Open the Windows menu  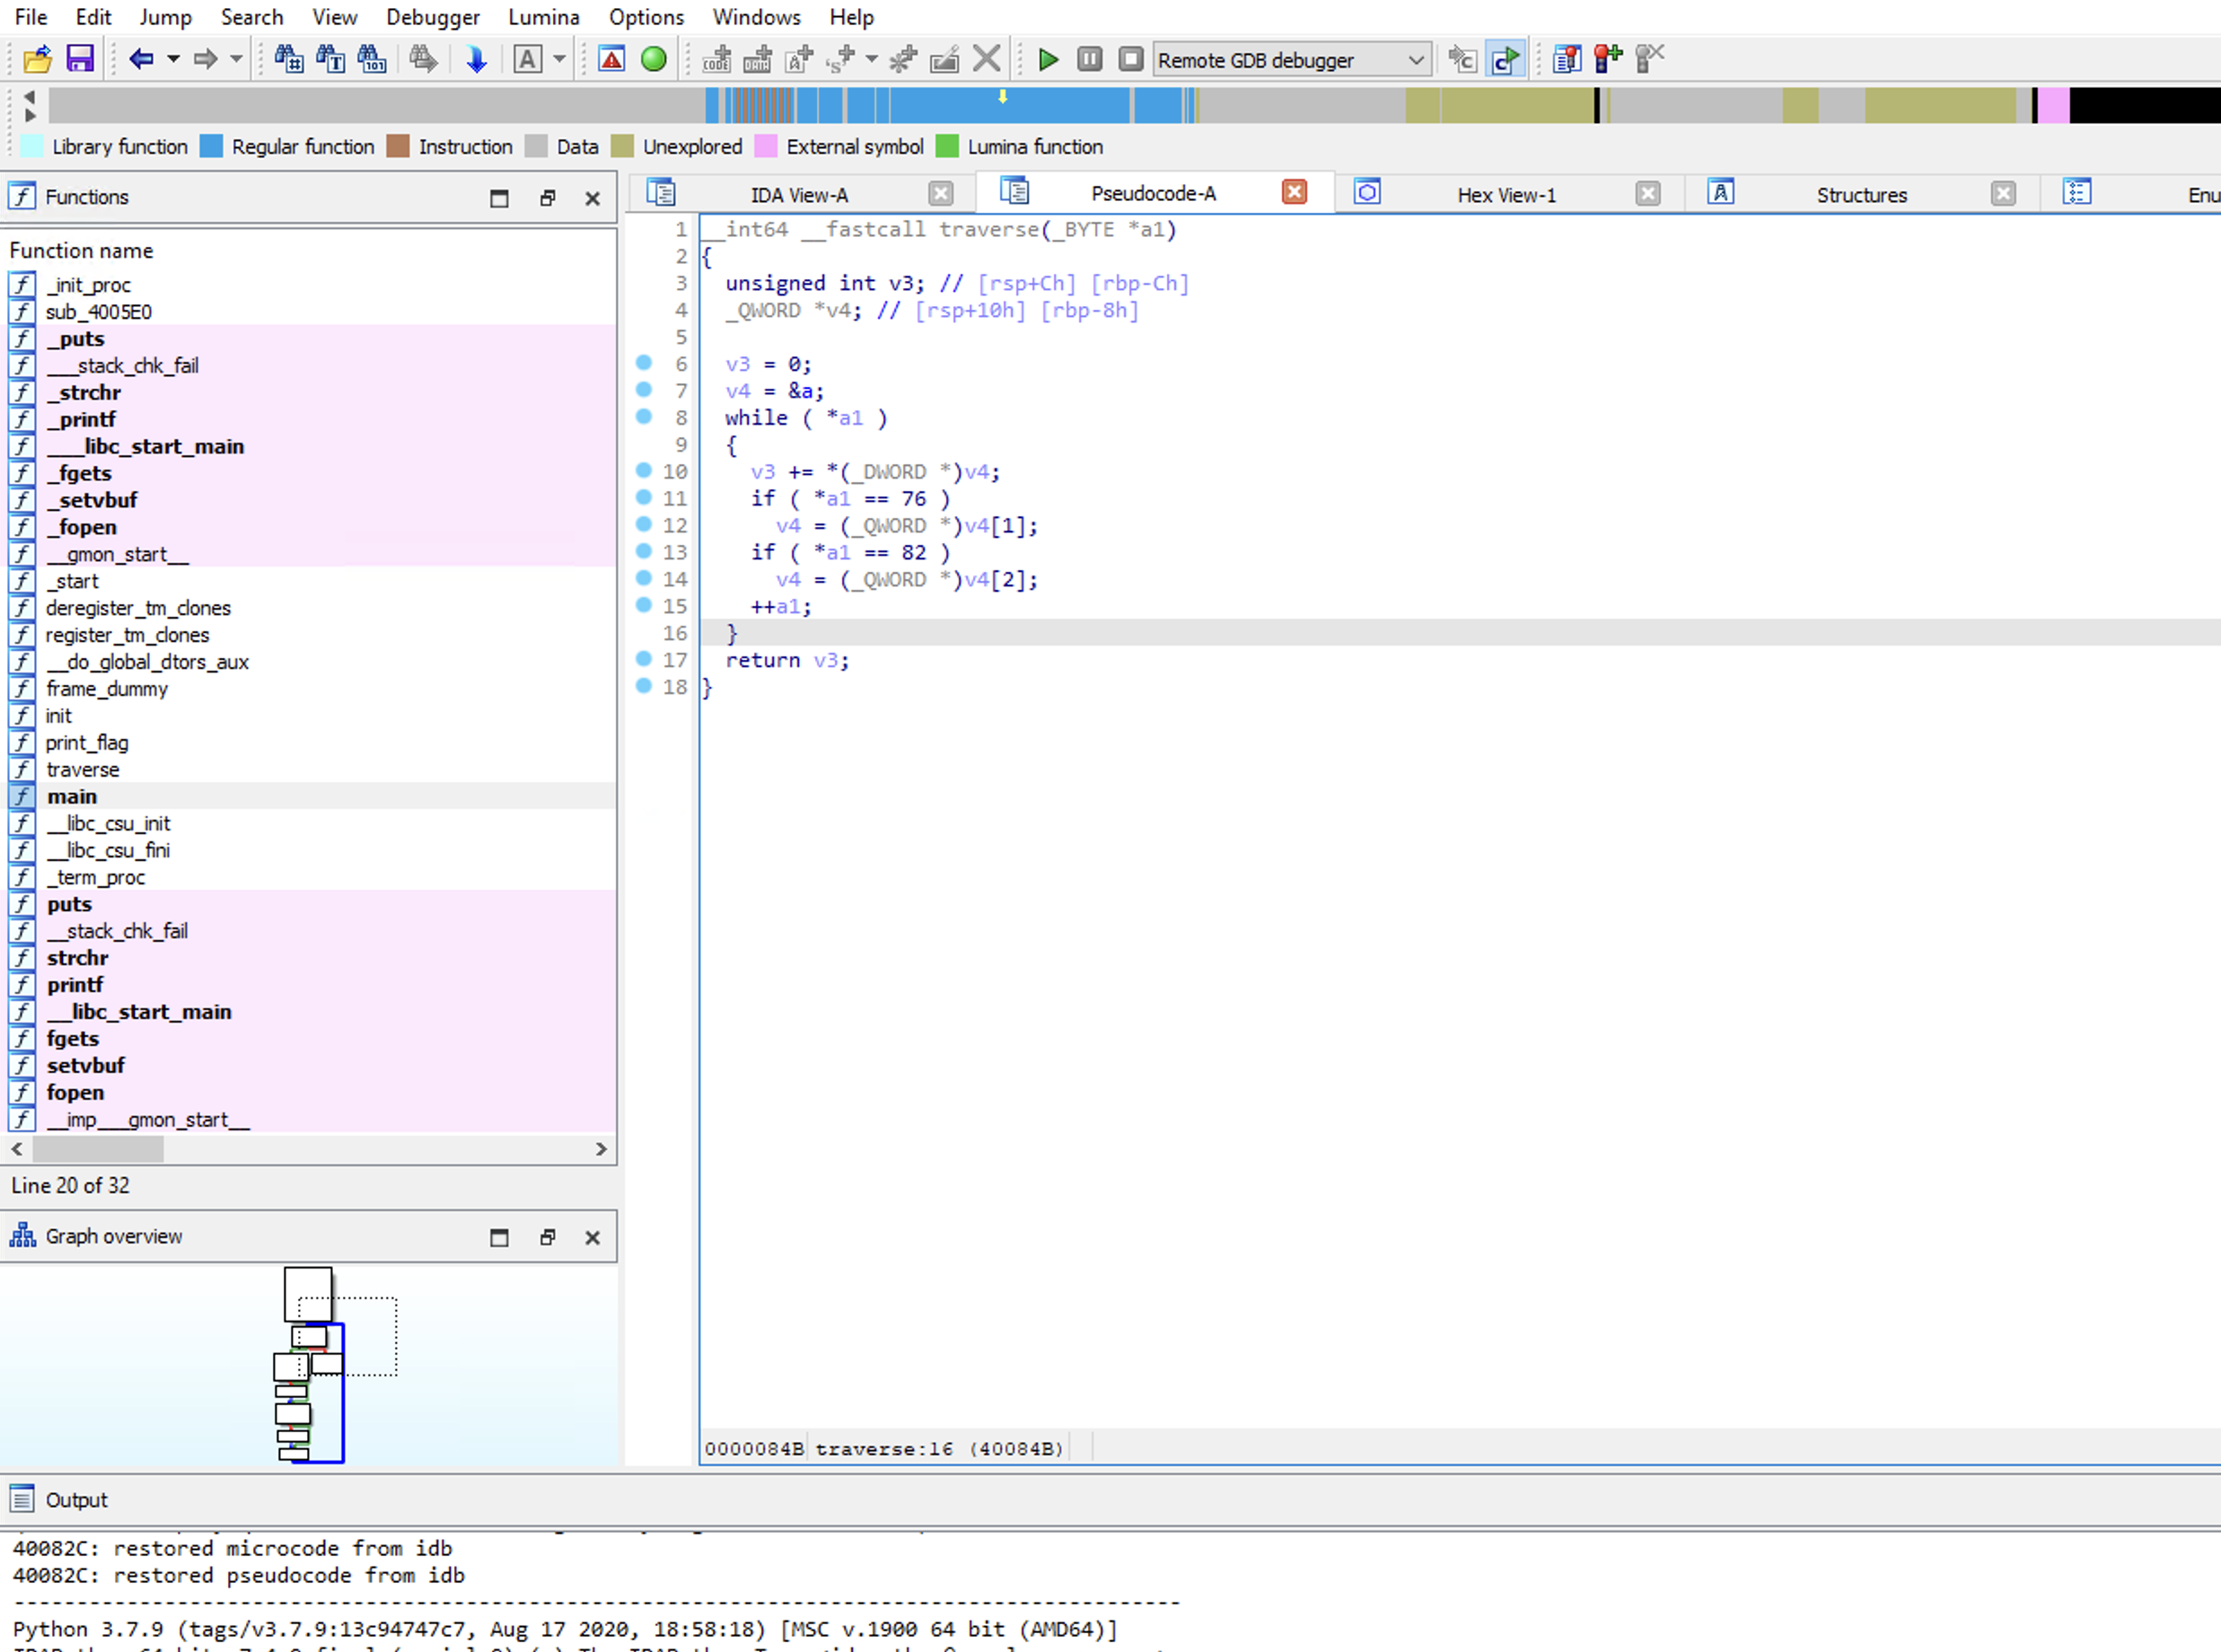click(757, 17)
